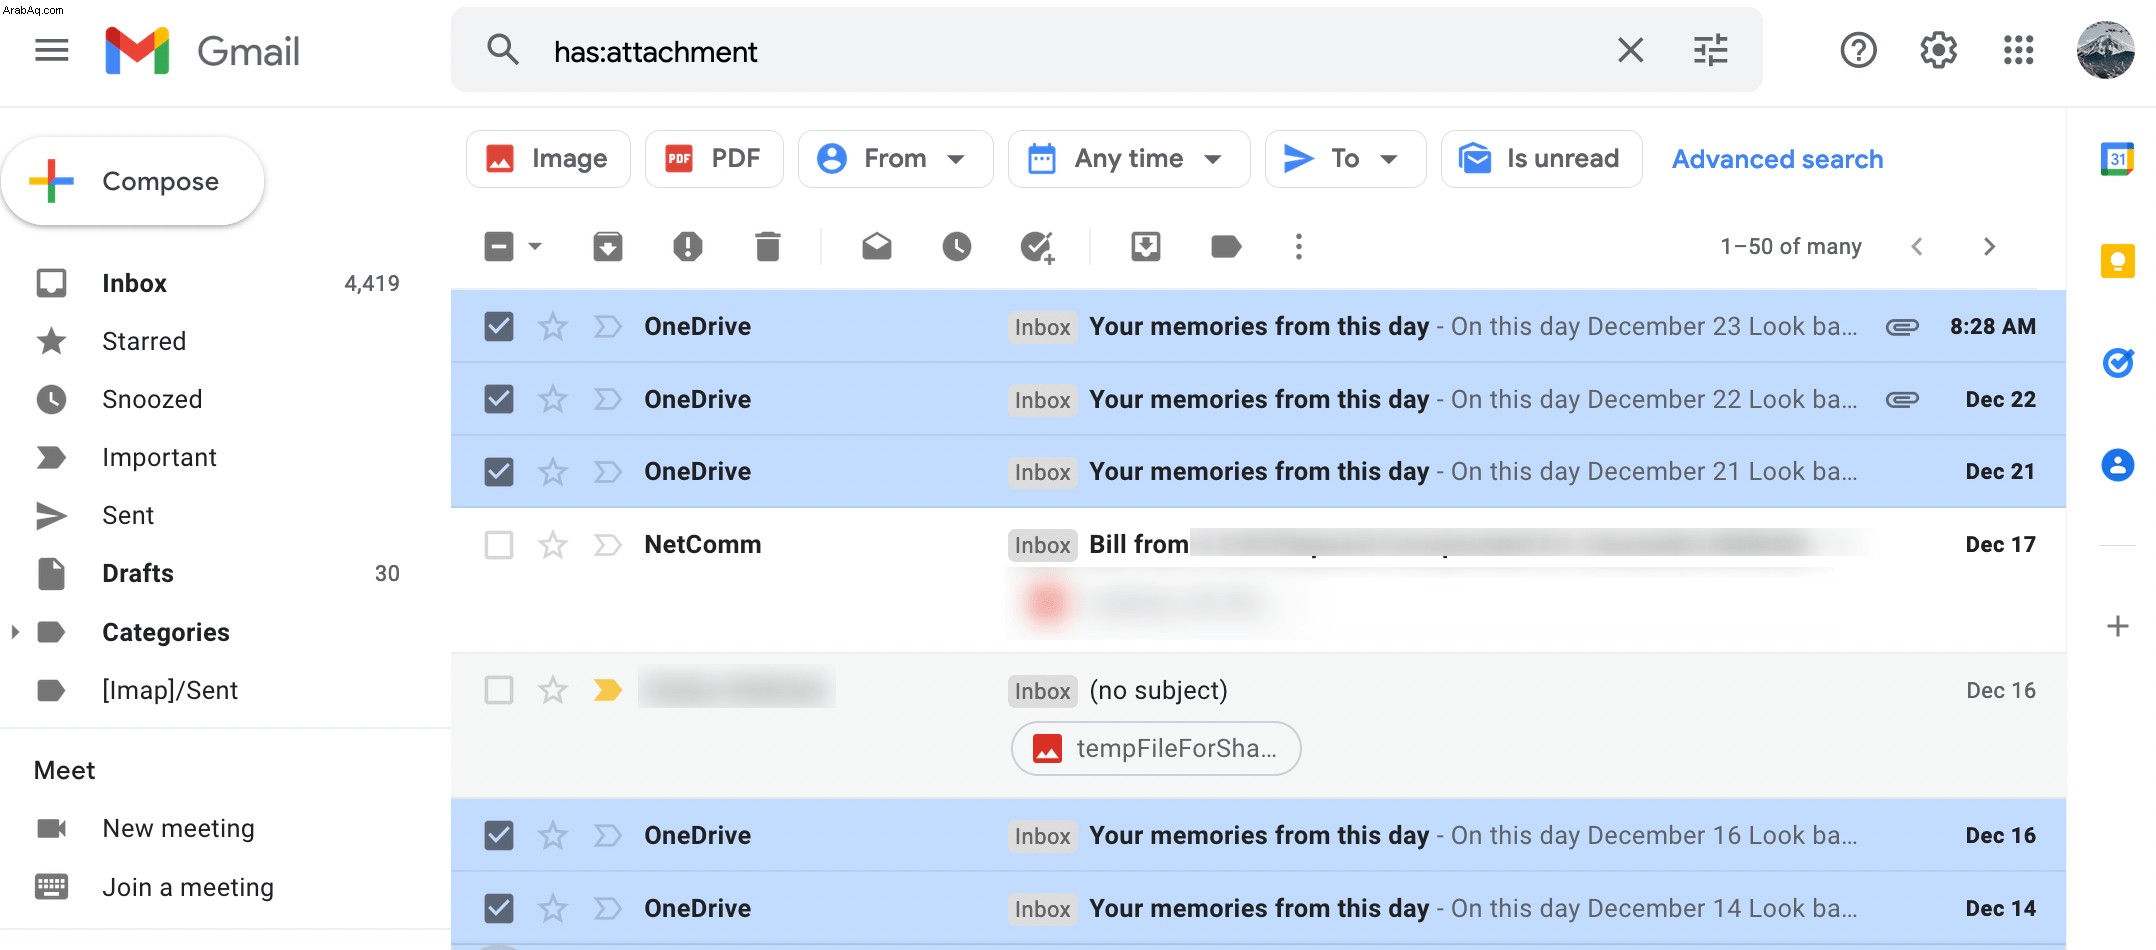Go to the Drafts folder
The width and height of the screenshot is (2156, 950).
pos(138,573)
